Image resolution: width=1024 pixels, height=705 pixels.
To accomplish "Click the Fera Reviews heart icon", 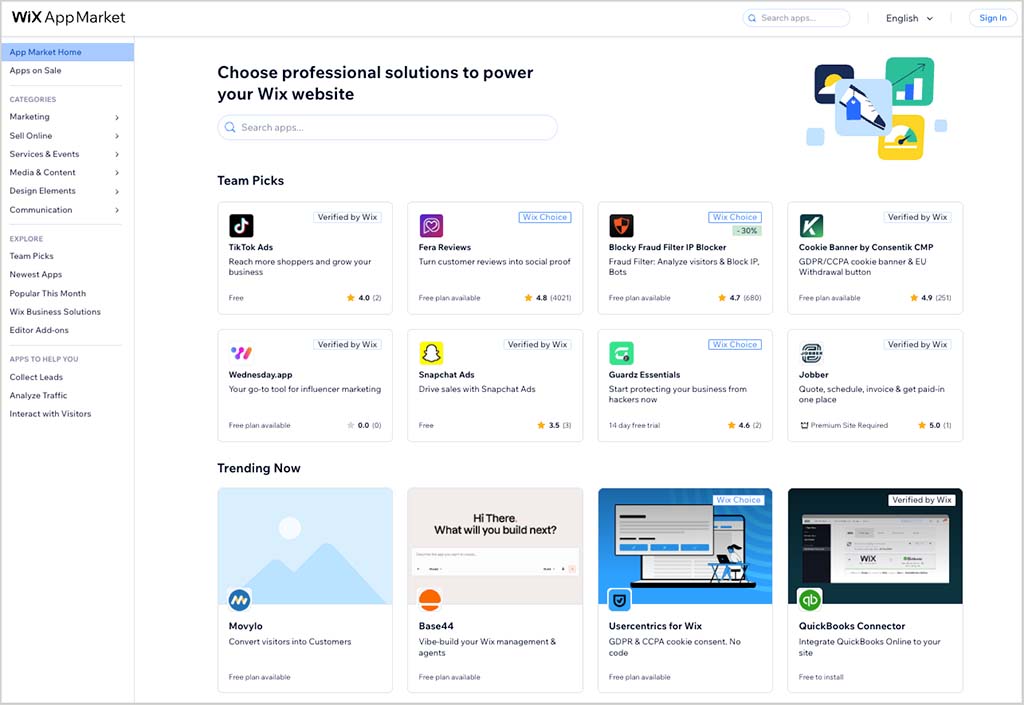I will (x=431, y=226).
